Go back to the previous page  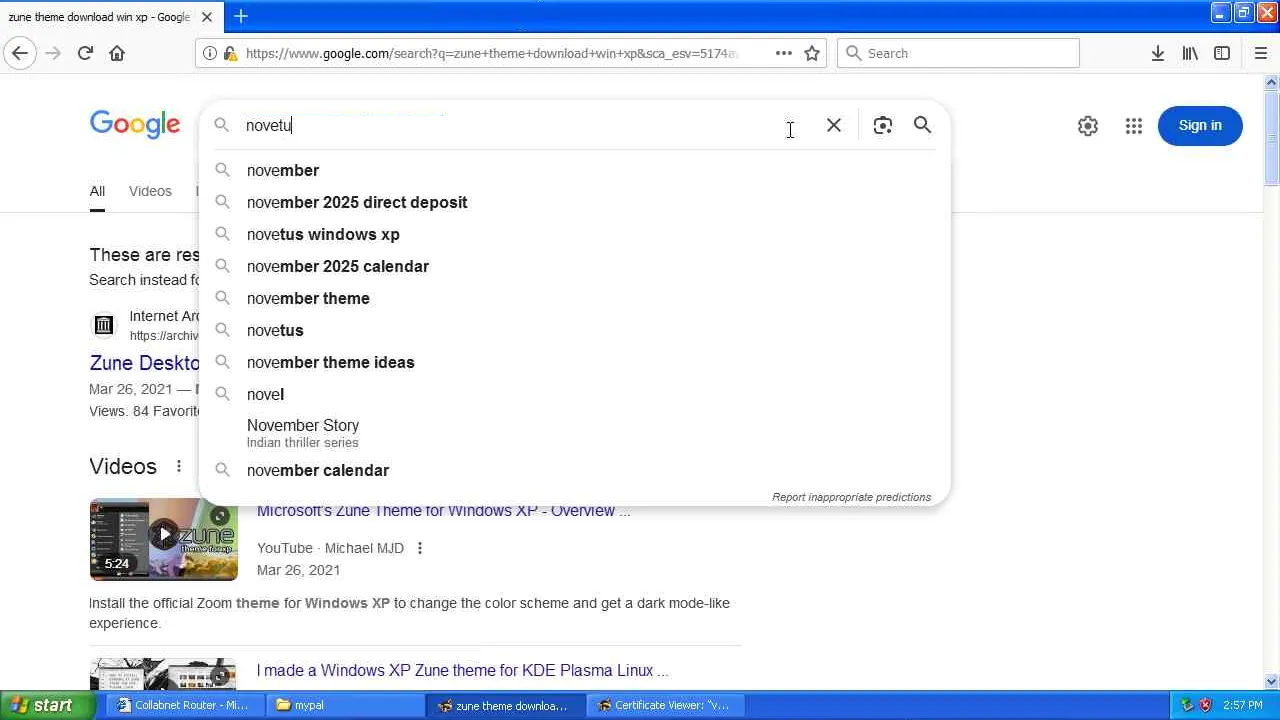(x=20, y=53)
